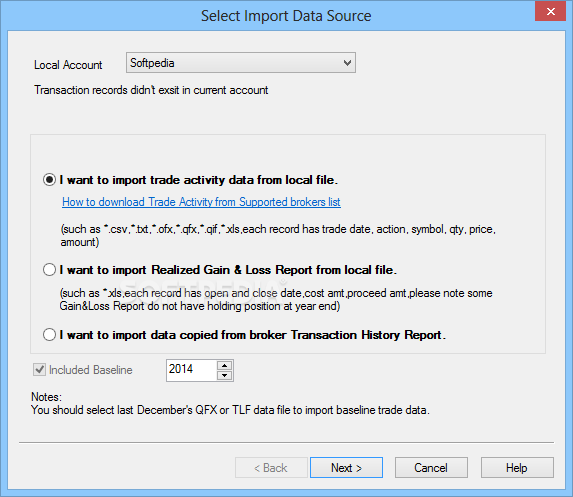Increase baseline year with up arrow

224,365
